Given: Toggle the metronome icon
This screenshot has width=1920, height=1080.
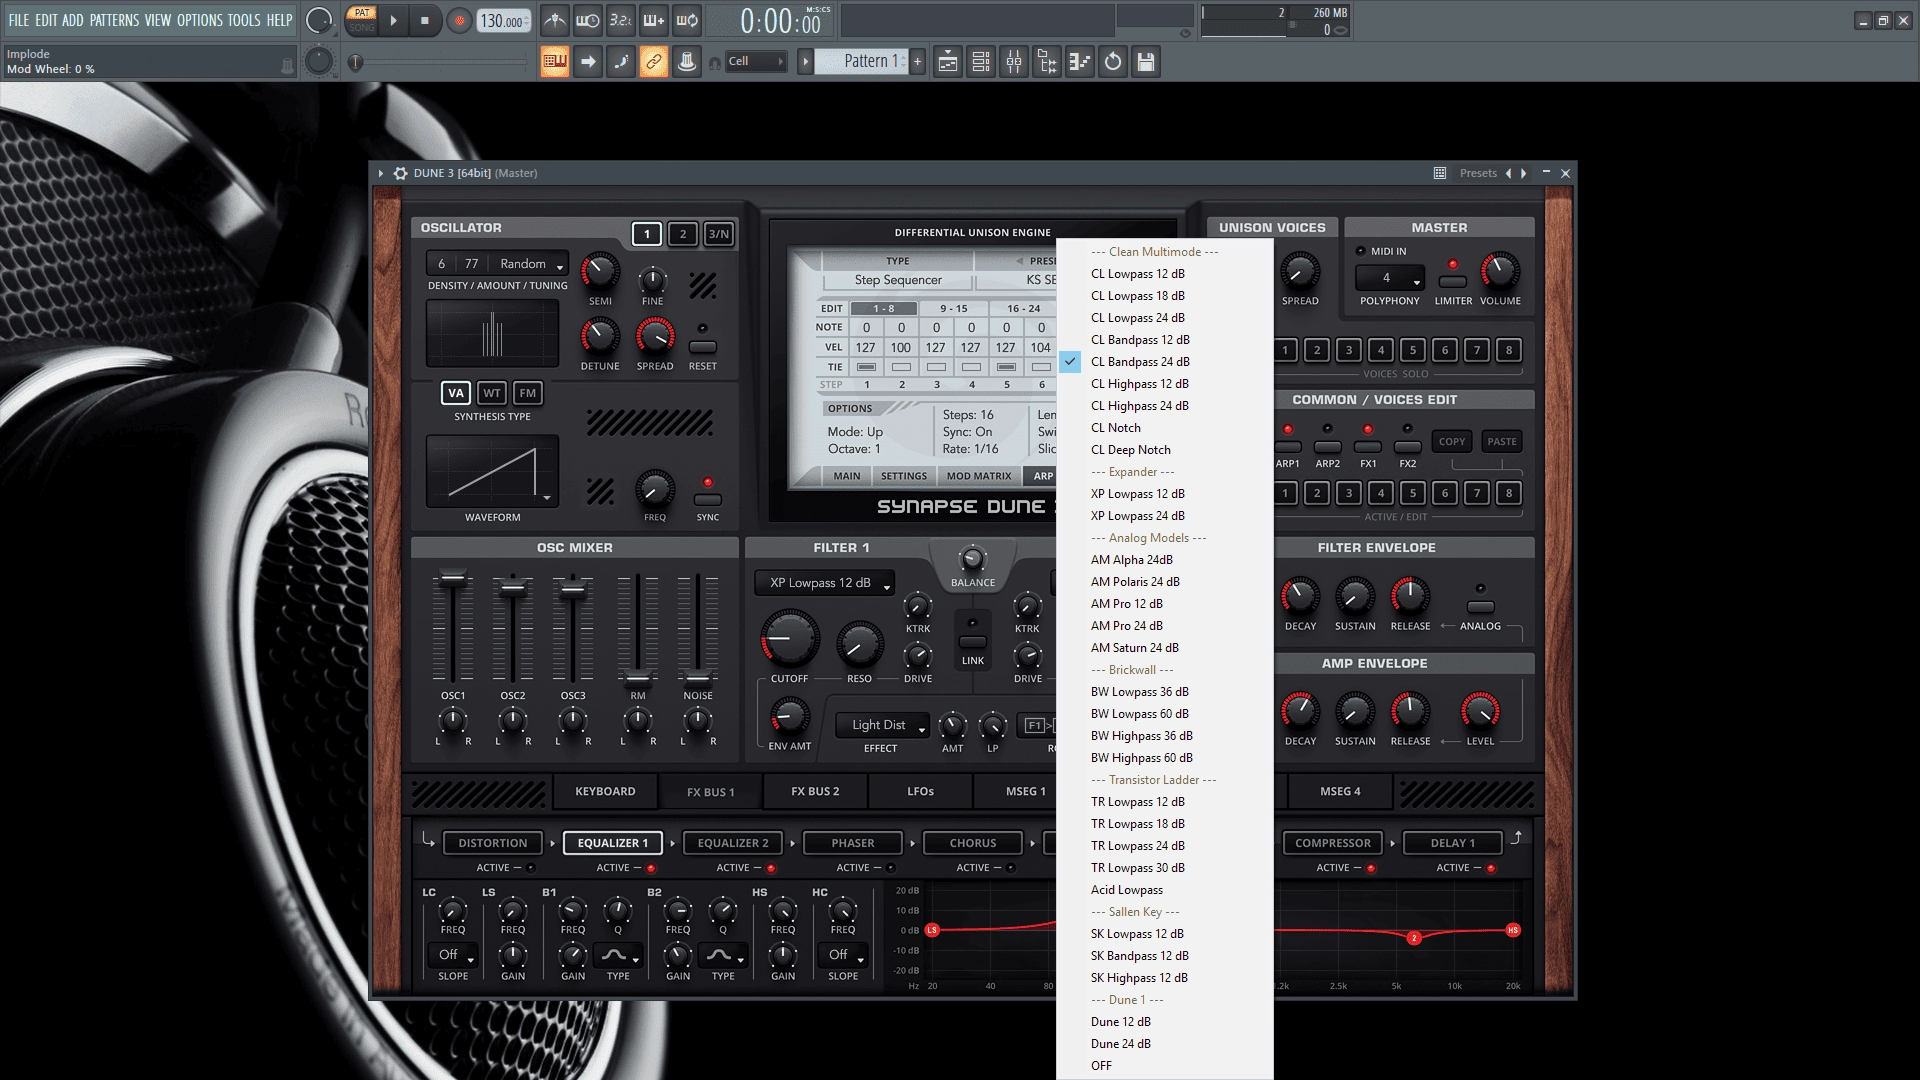Looking at the screenshot, I should click(555, 20).
